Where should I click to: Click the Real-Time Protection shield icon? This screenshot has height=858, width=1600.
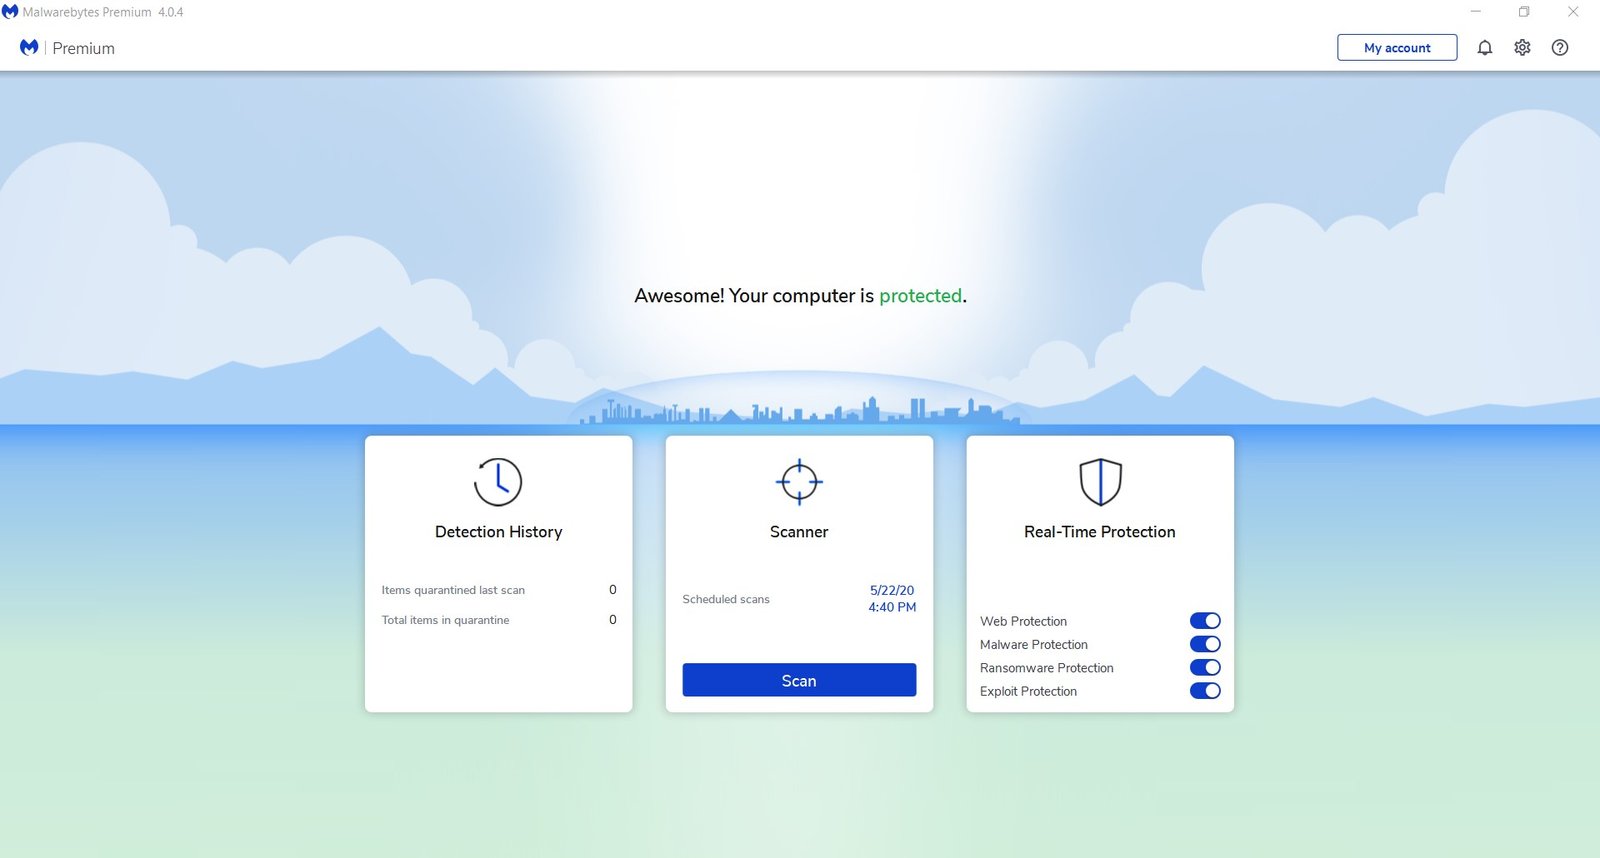[x=1100, y=482]
